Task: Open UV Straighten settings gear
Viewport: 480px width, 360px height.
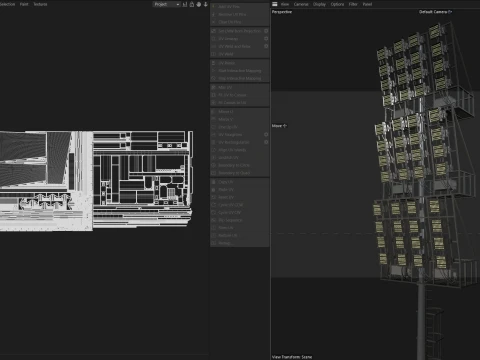Action: [x=266, y=135]
